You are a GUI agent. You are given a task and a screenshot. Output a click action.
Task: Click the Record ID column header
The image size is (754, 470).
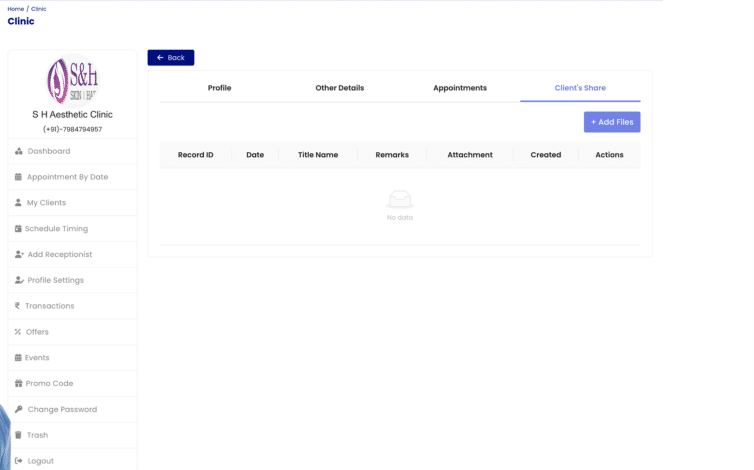pos(195,155)
